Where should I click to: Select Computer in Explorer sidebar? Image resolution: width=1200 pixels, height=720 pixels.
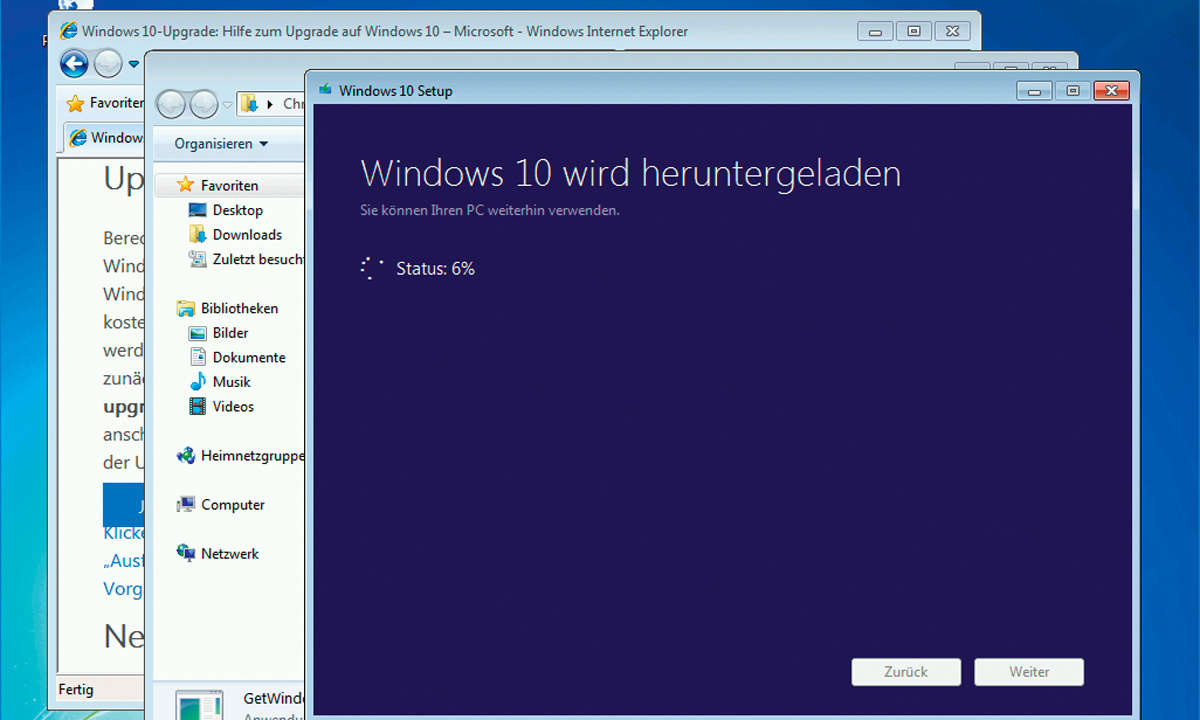233,505
